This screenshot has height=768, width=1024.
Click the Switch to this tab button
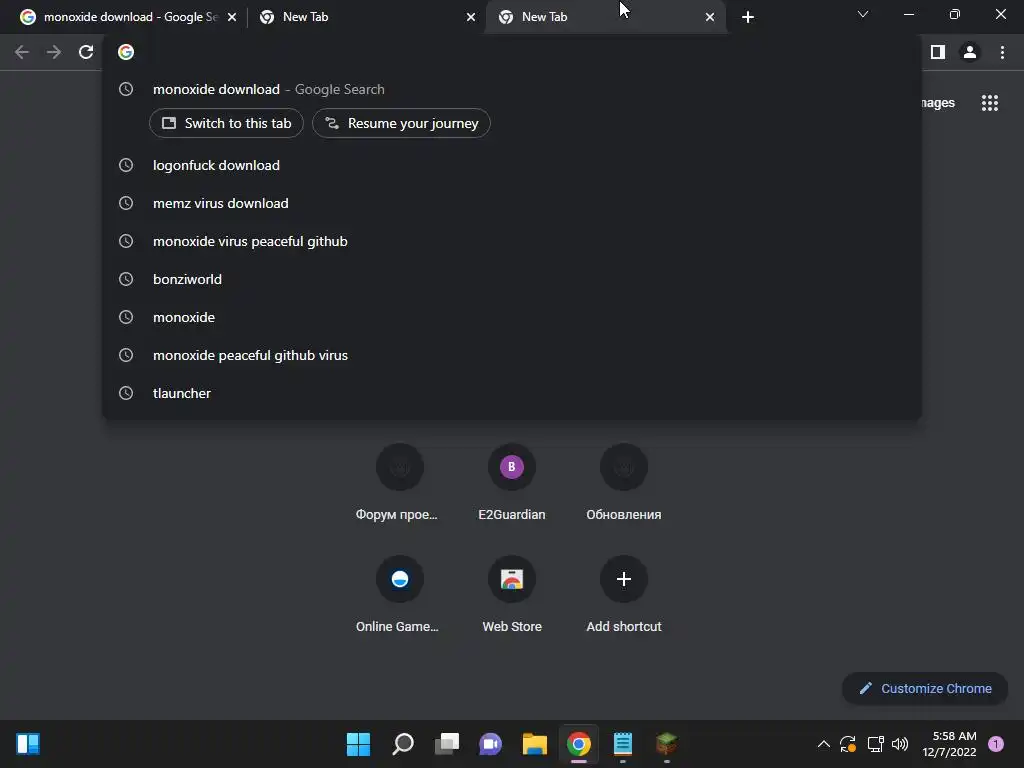pos(226,123)
